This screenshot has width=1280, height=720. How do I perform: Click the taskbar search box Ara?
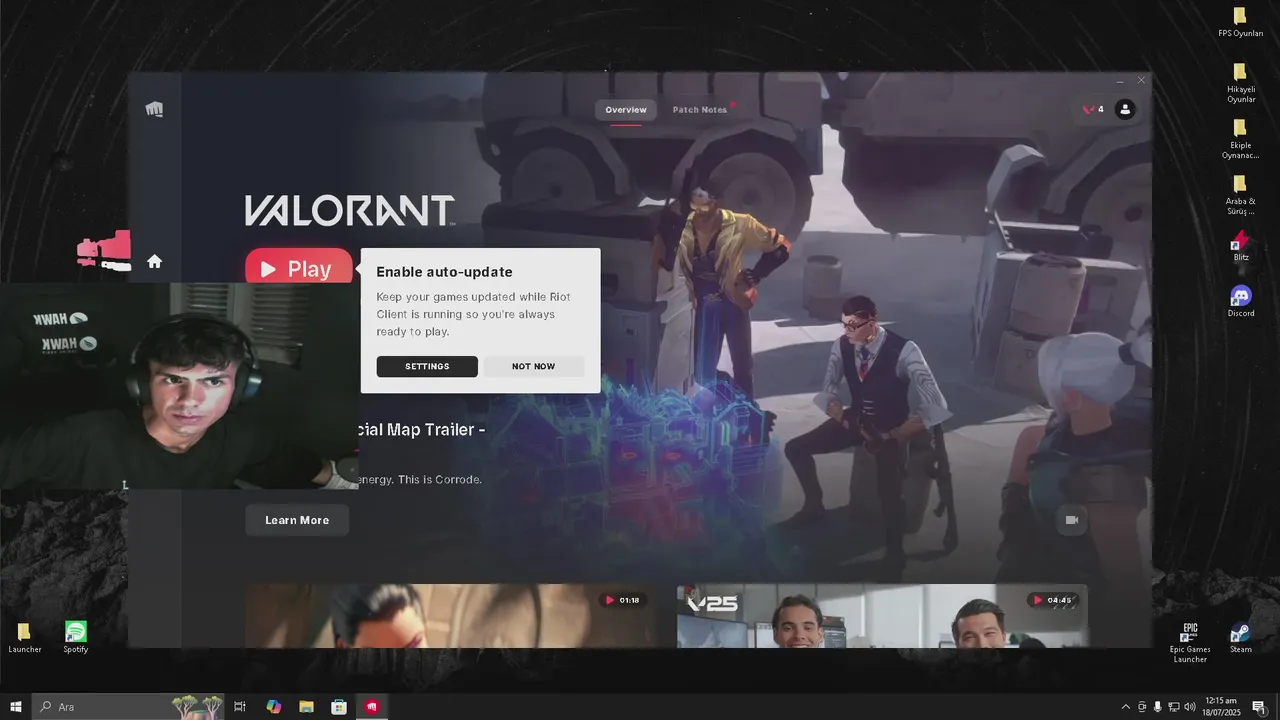[x=128, y=707]
